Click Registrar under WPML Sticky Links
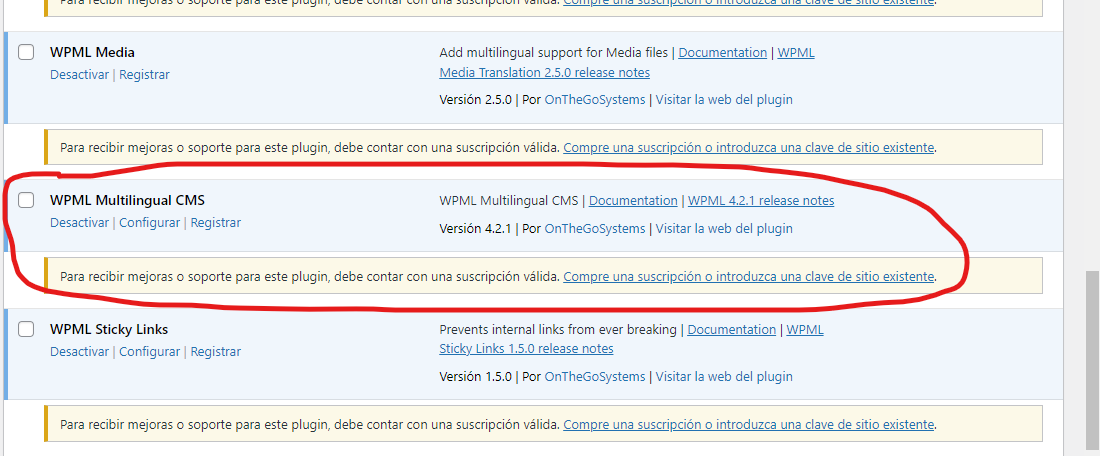 click(x=215, y=351)
